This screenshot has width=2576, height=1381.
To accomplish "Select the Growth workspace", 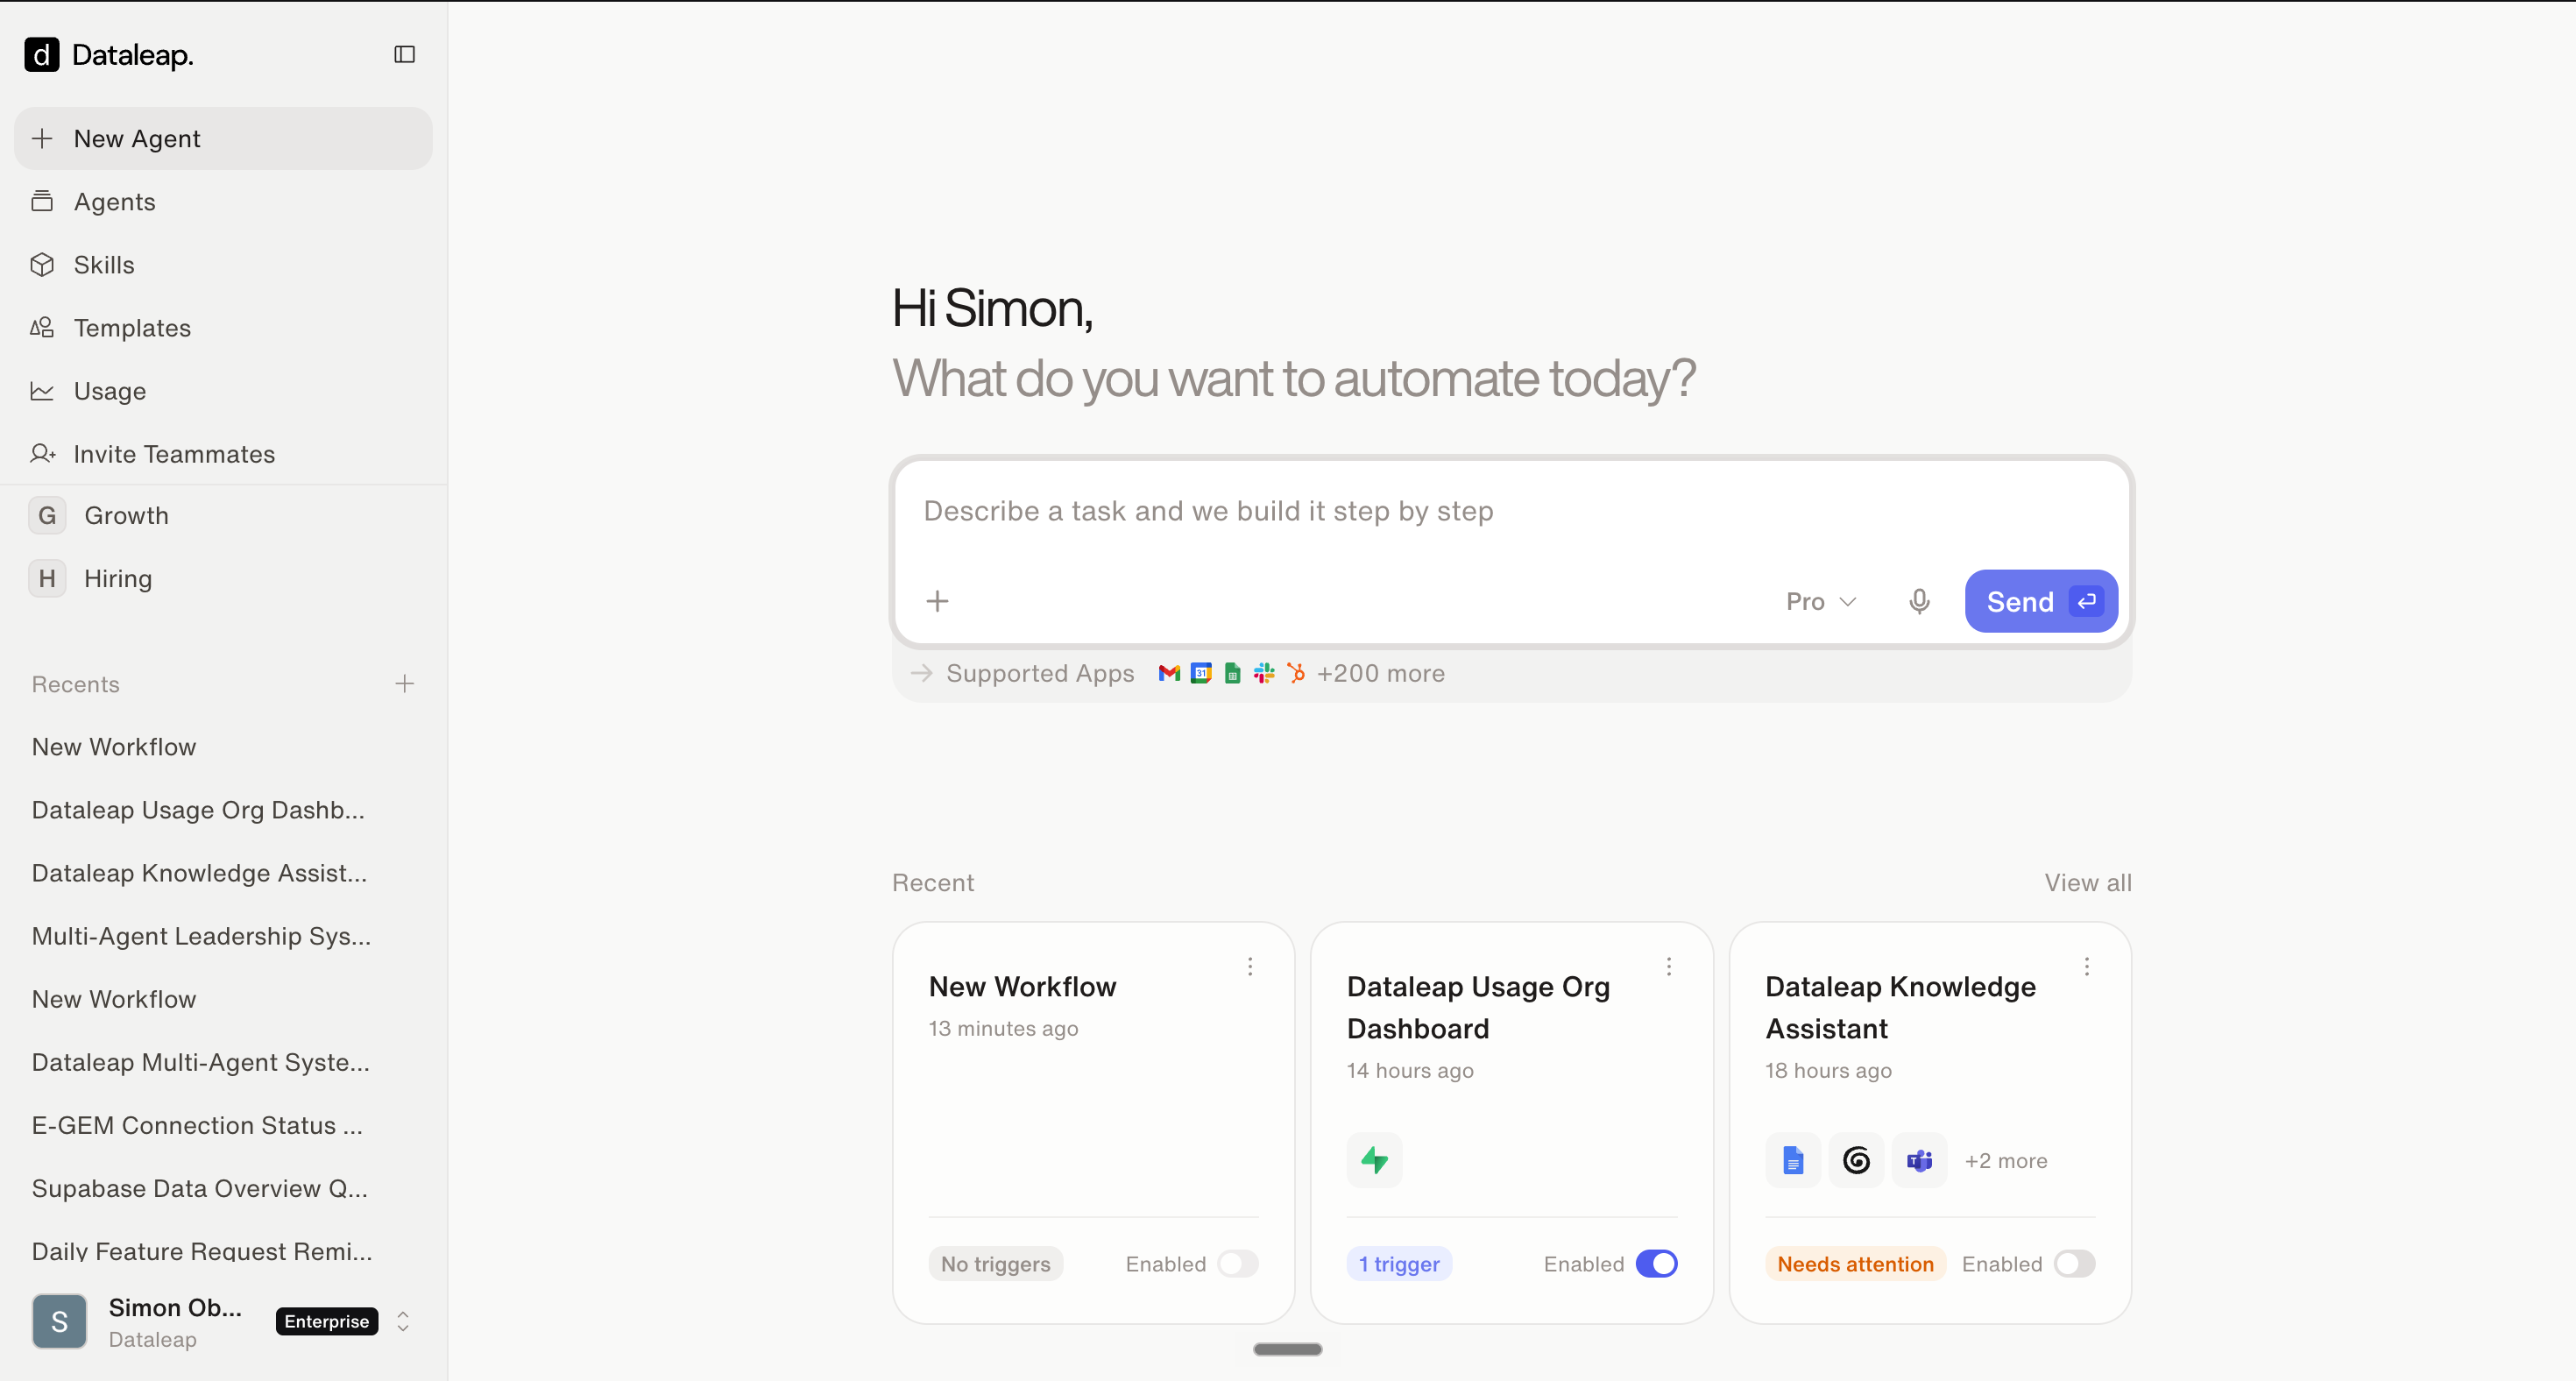I will [x=223, y=515].
